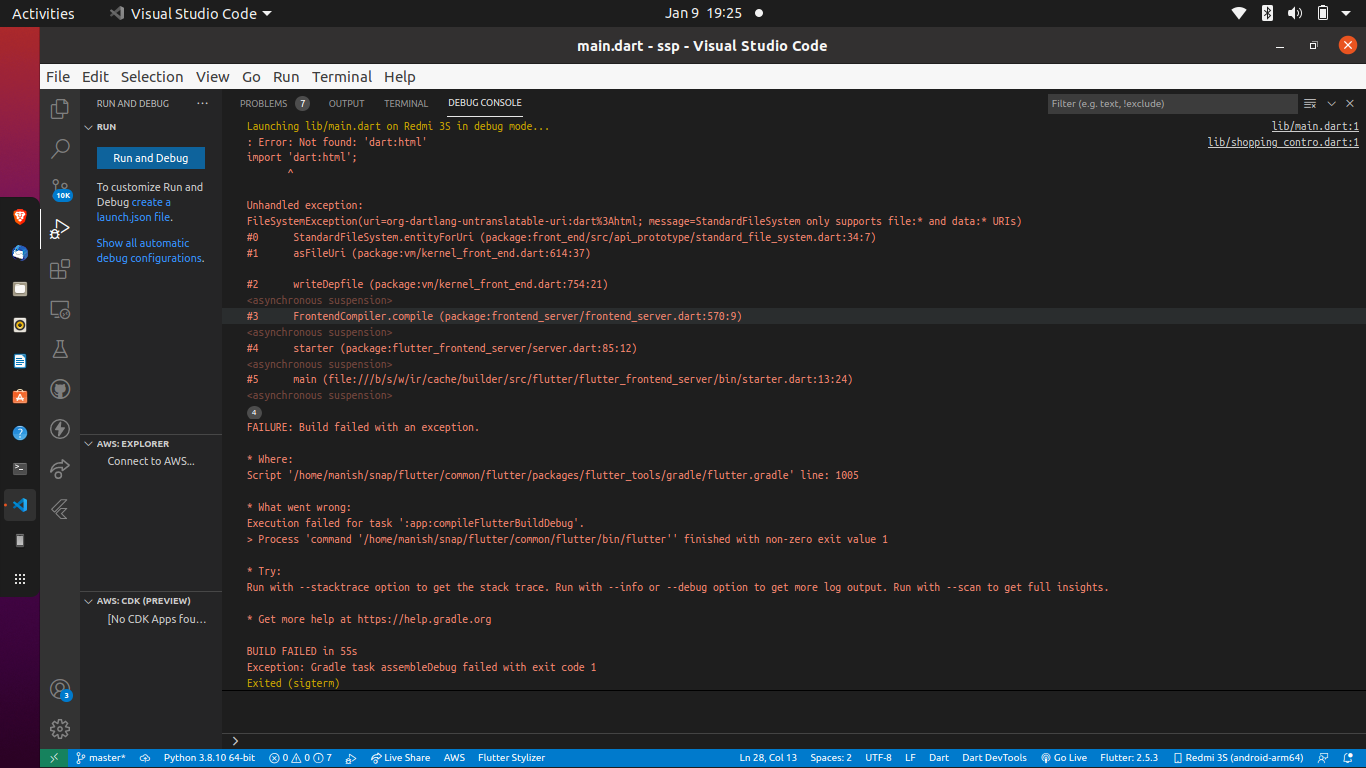Click Show all automatic debug configurations link
Screen dimensions: 1366x768
150,250
